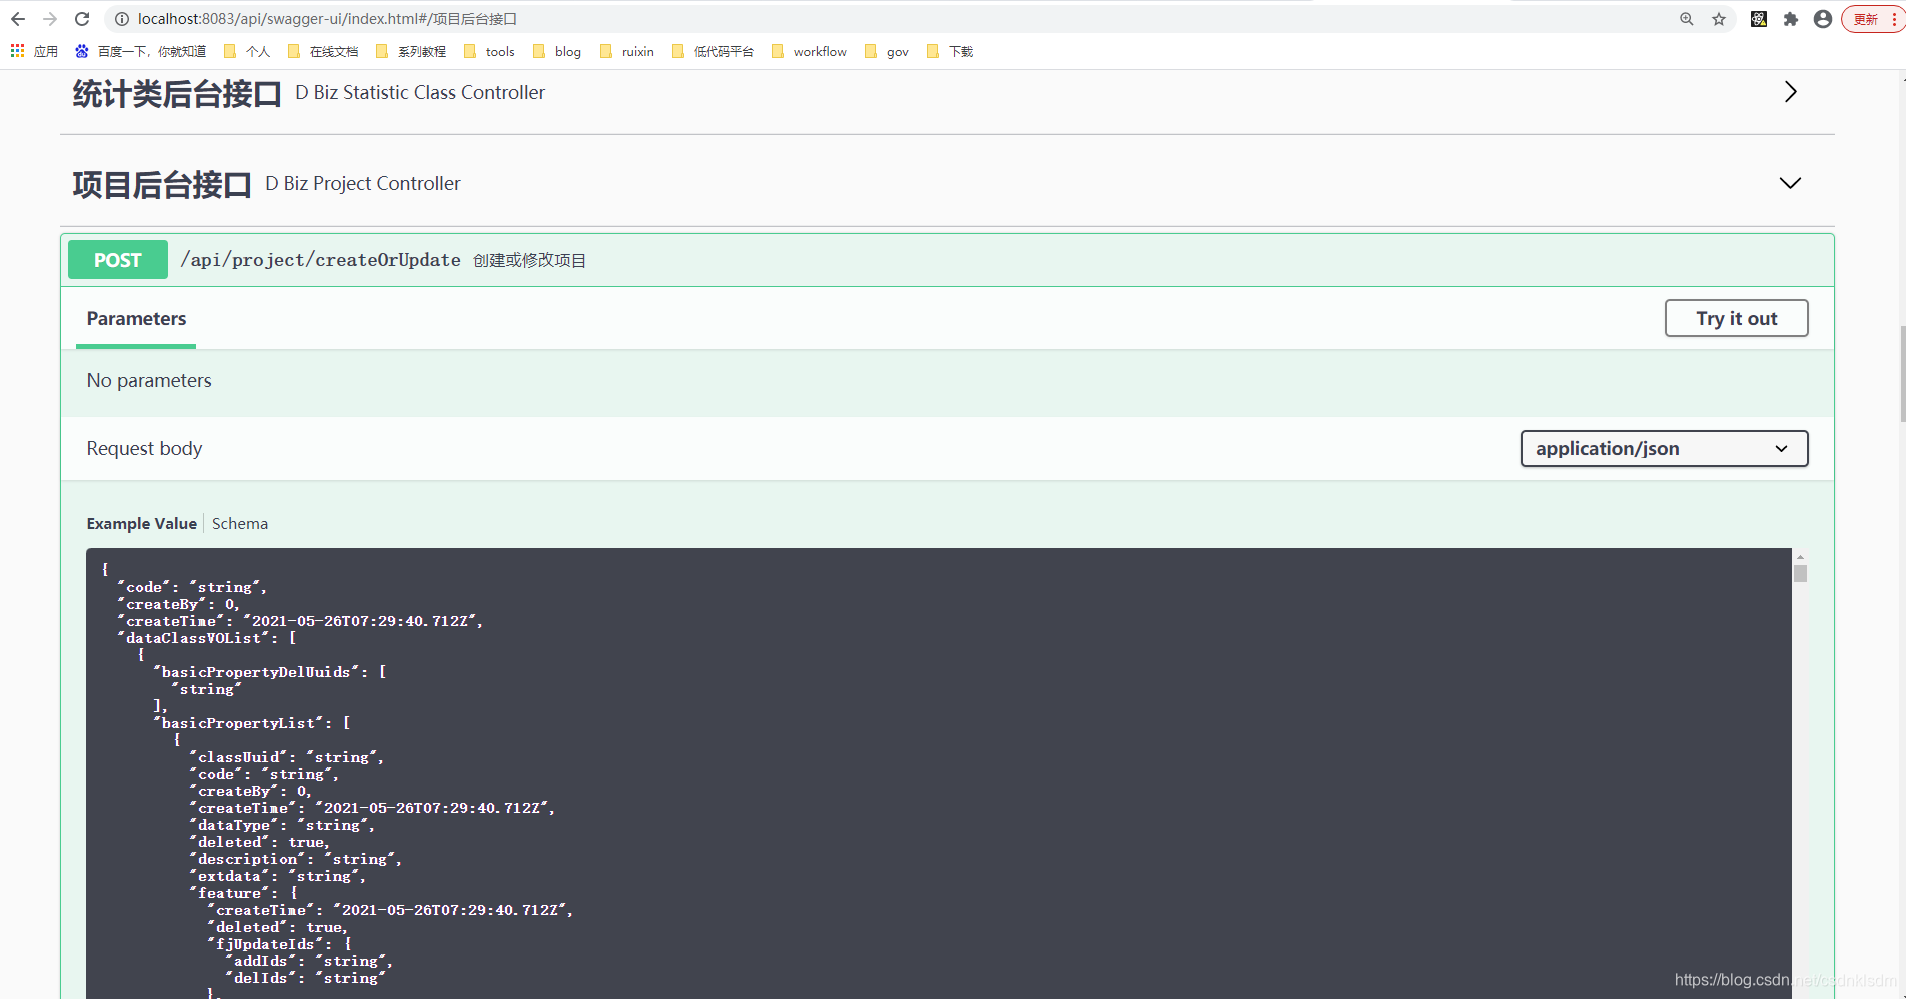
Task: Open the 个人 bookmarks folder
Action: pyautogui.click(x=248, y=51)
